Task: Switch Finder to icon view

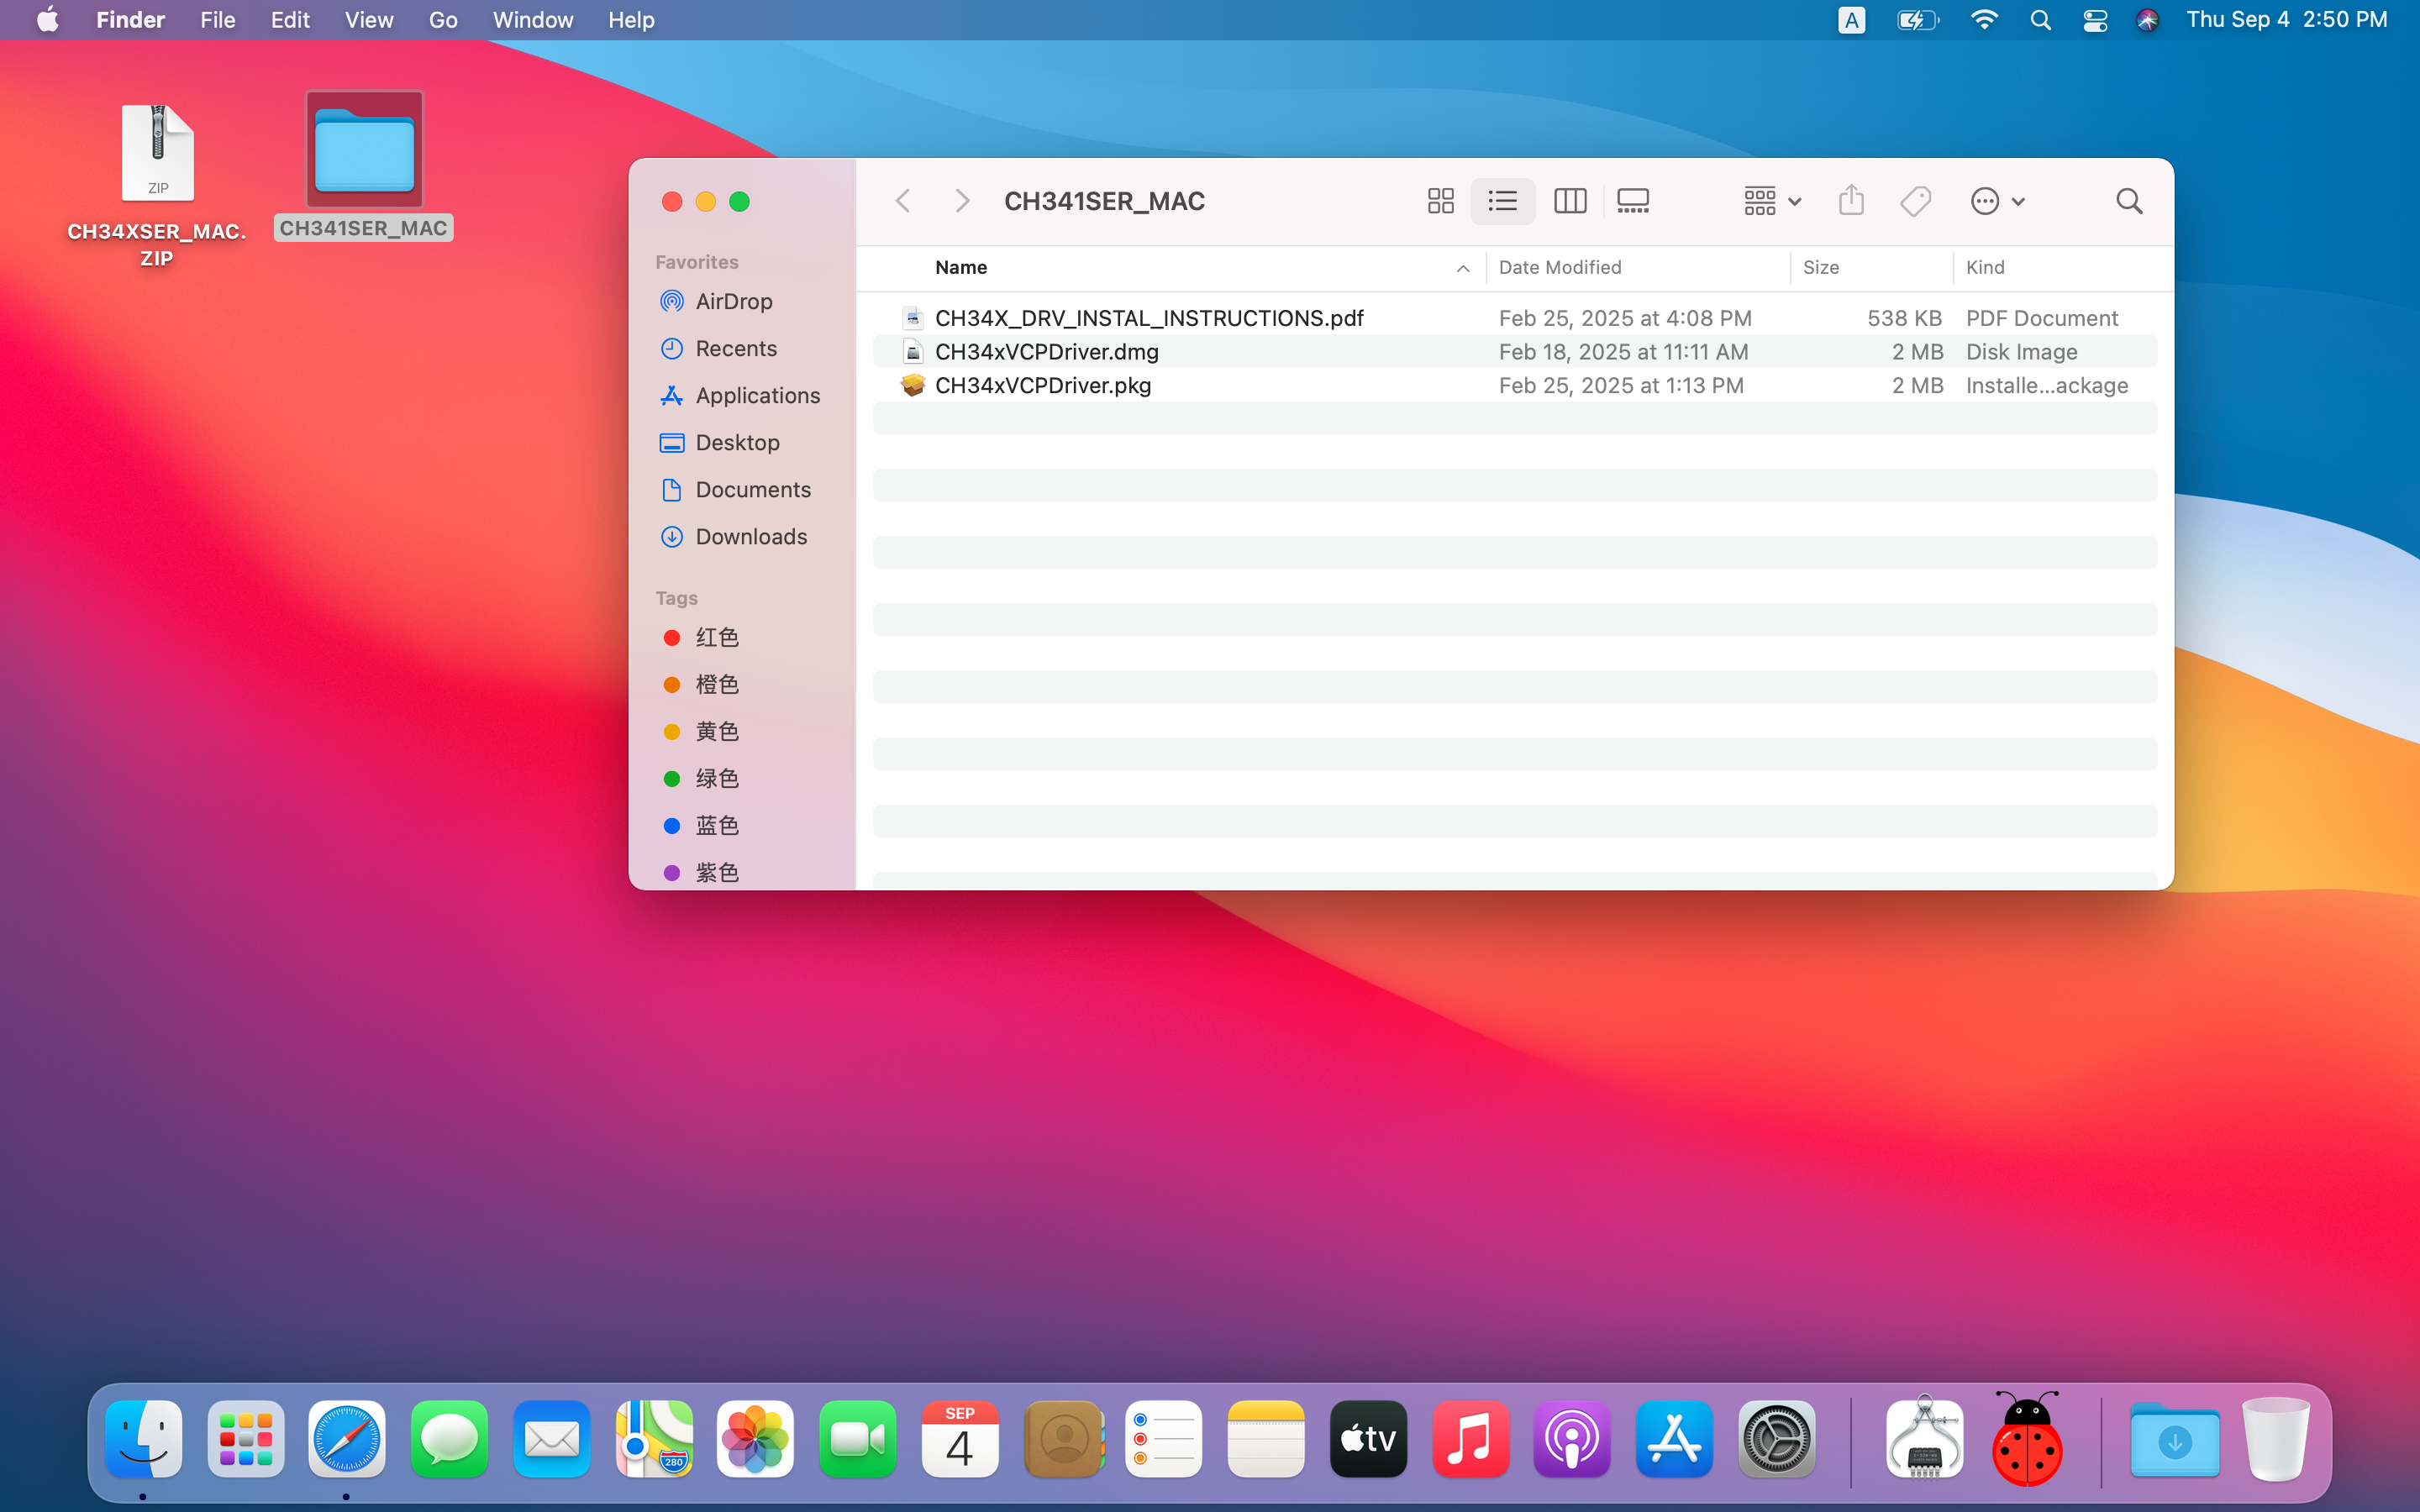Action: tap(1440, 201)
